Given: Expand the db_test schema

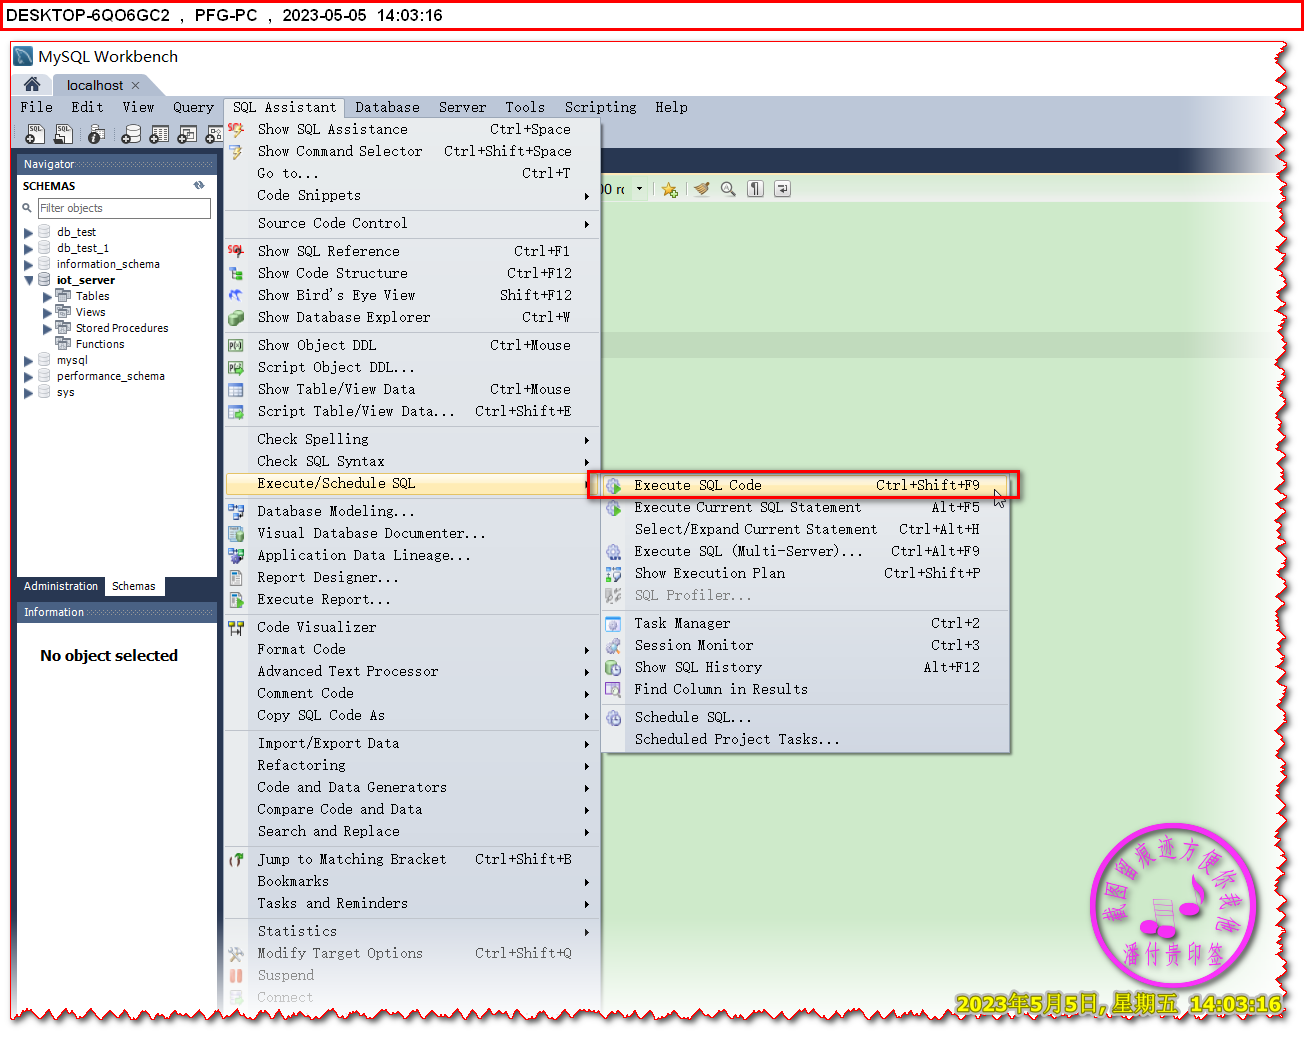Looking at the screenshot, I should point(28,232).
